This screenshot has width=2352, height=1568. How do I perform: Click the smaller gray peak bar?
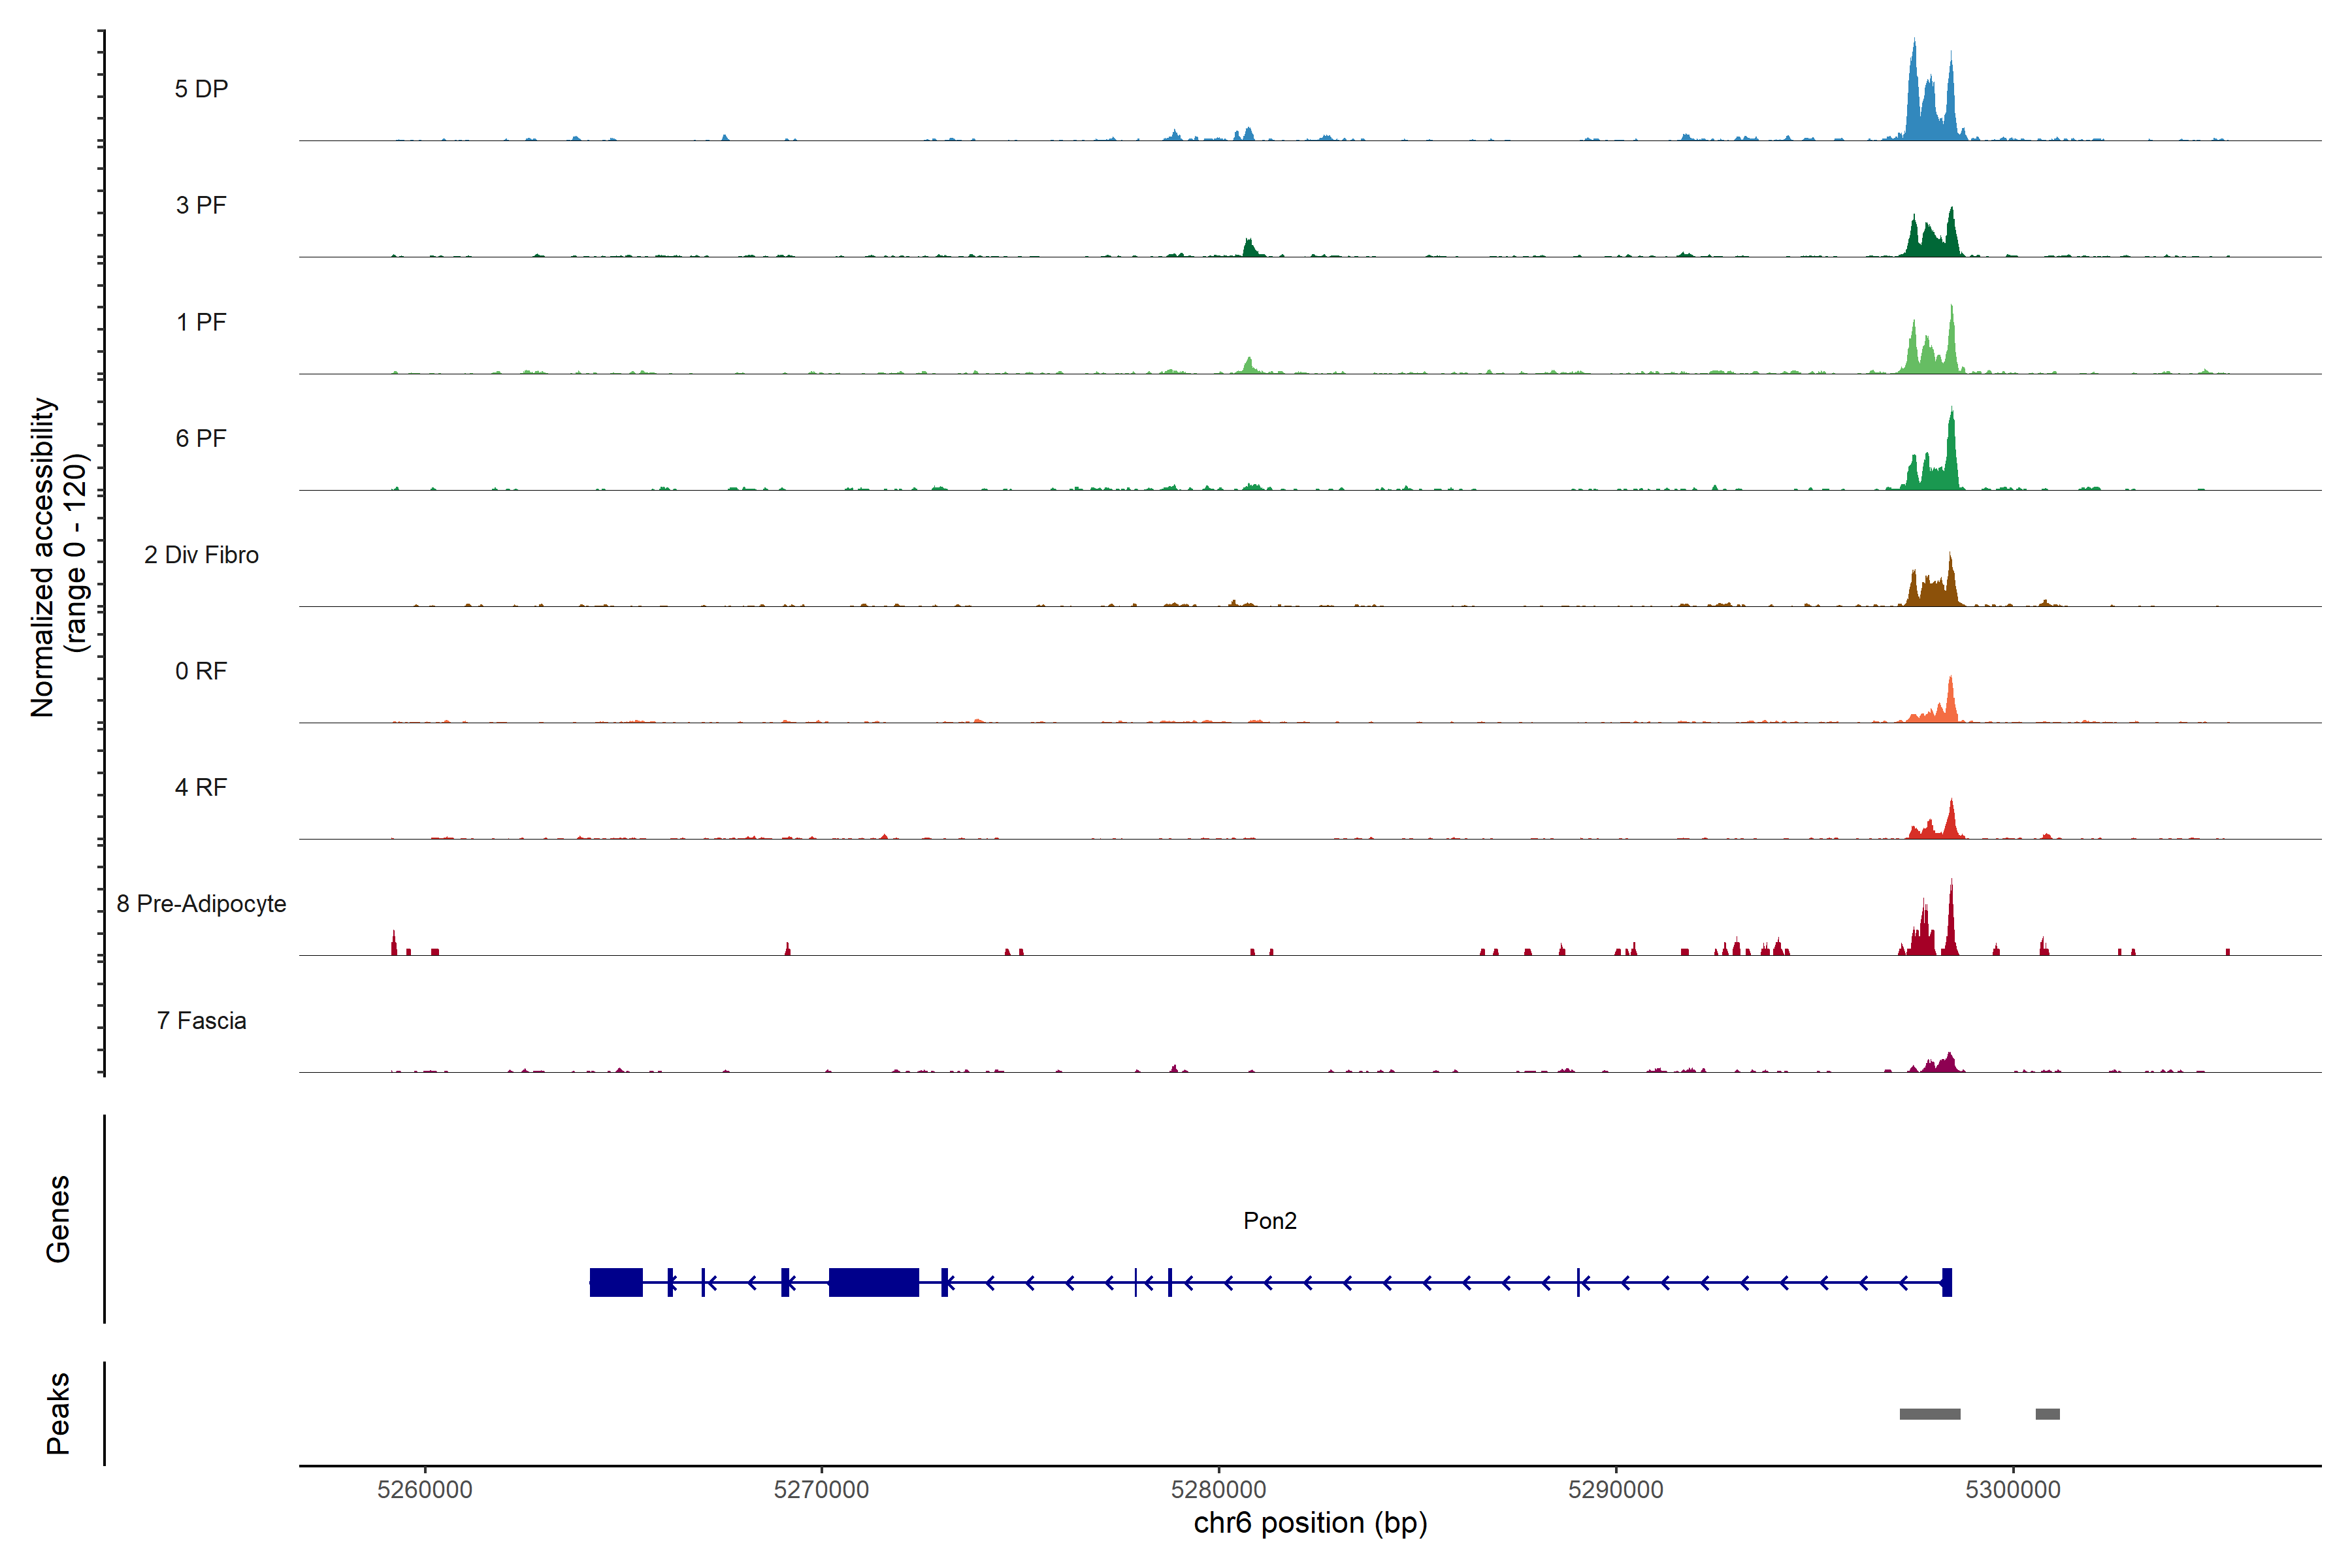click(x=2047, y=1414)
